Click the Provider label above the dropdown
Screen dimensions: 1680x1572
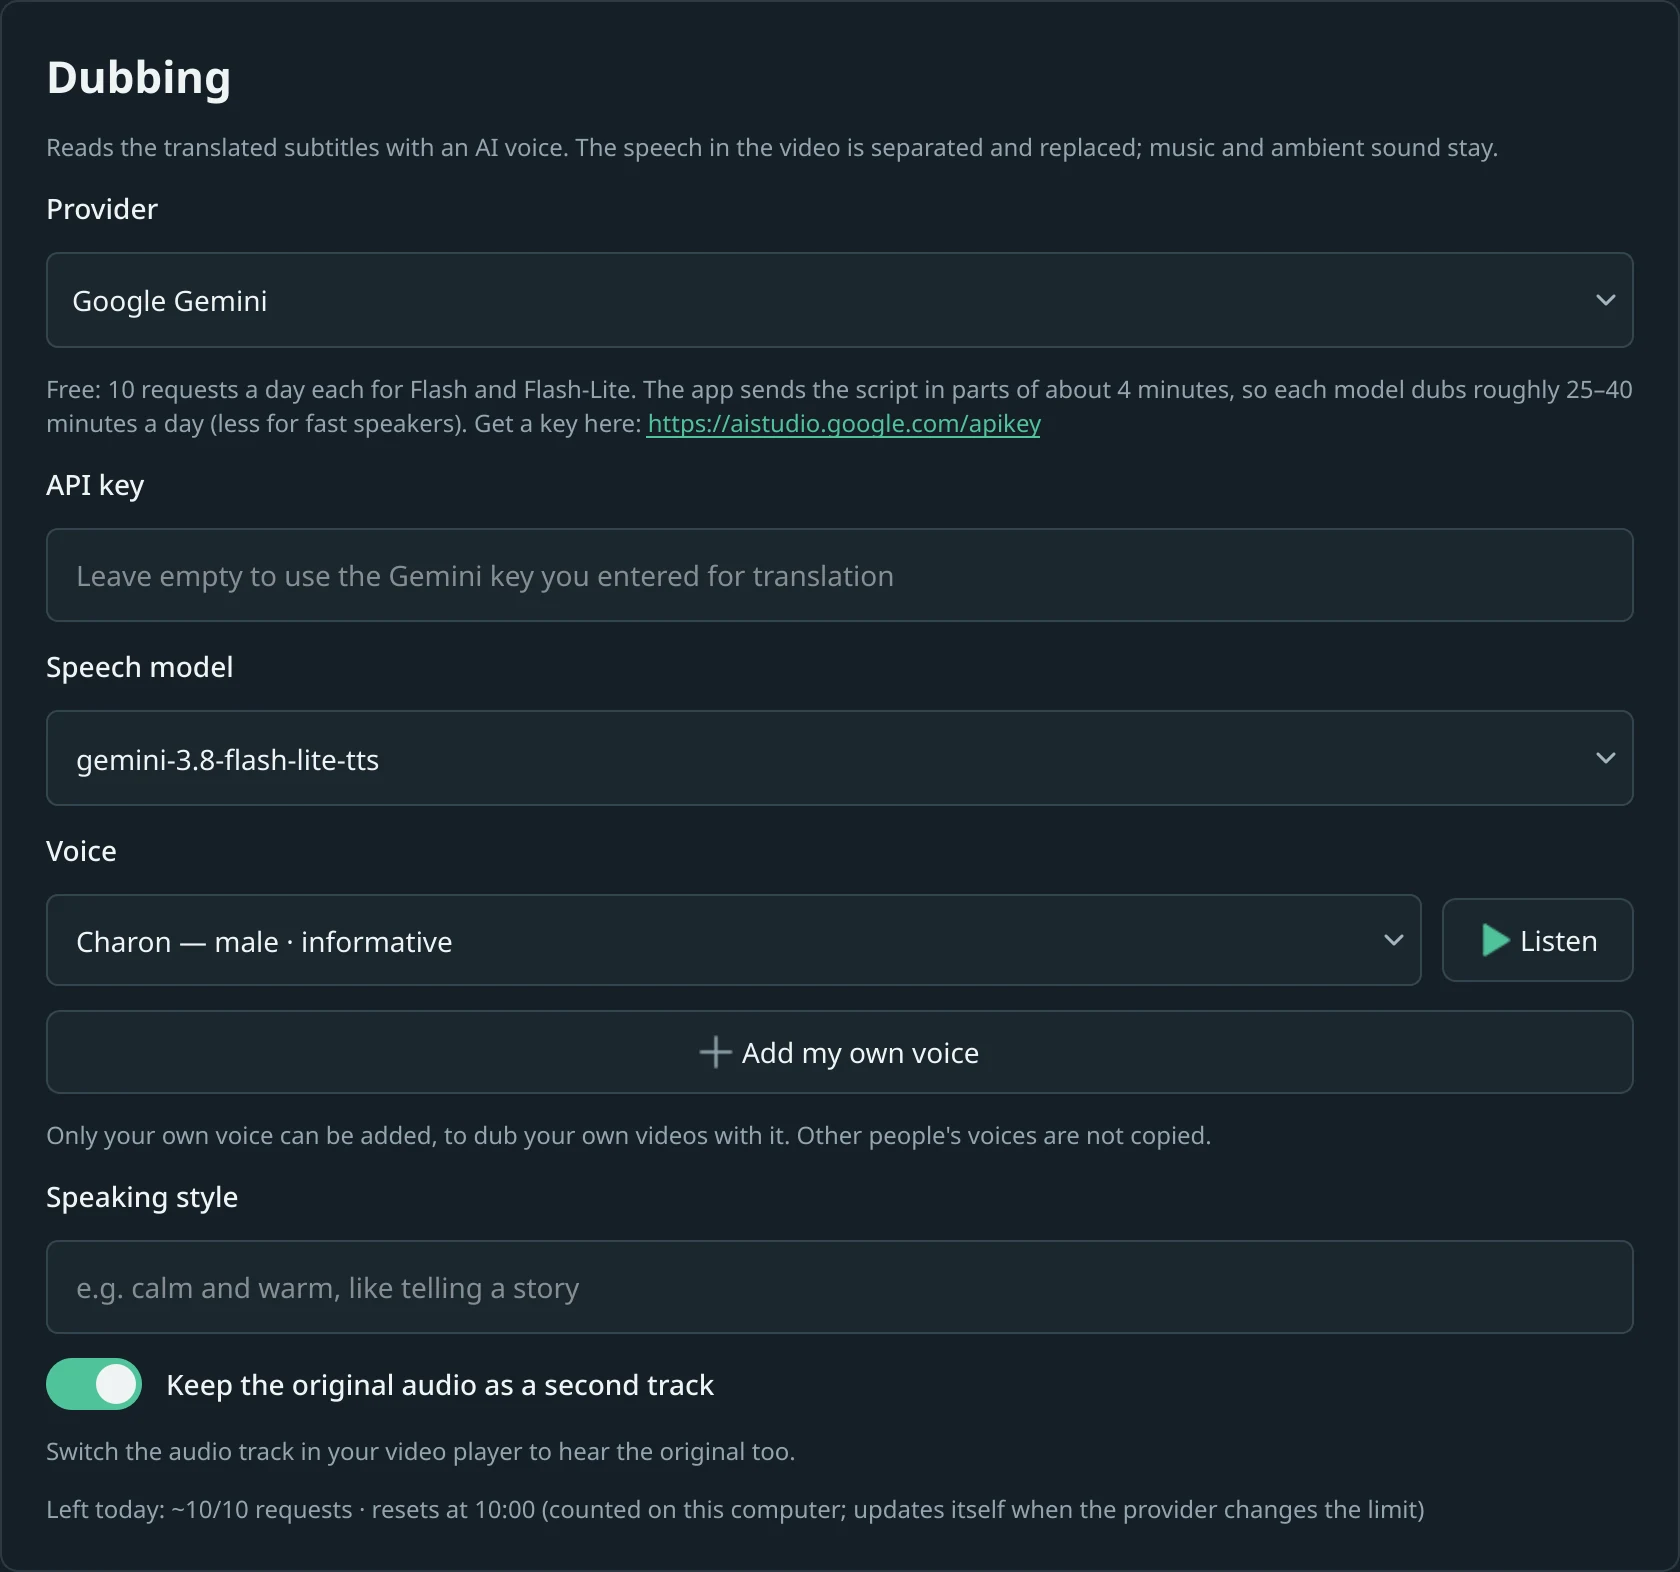point(102,209)
